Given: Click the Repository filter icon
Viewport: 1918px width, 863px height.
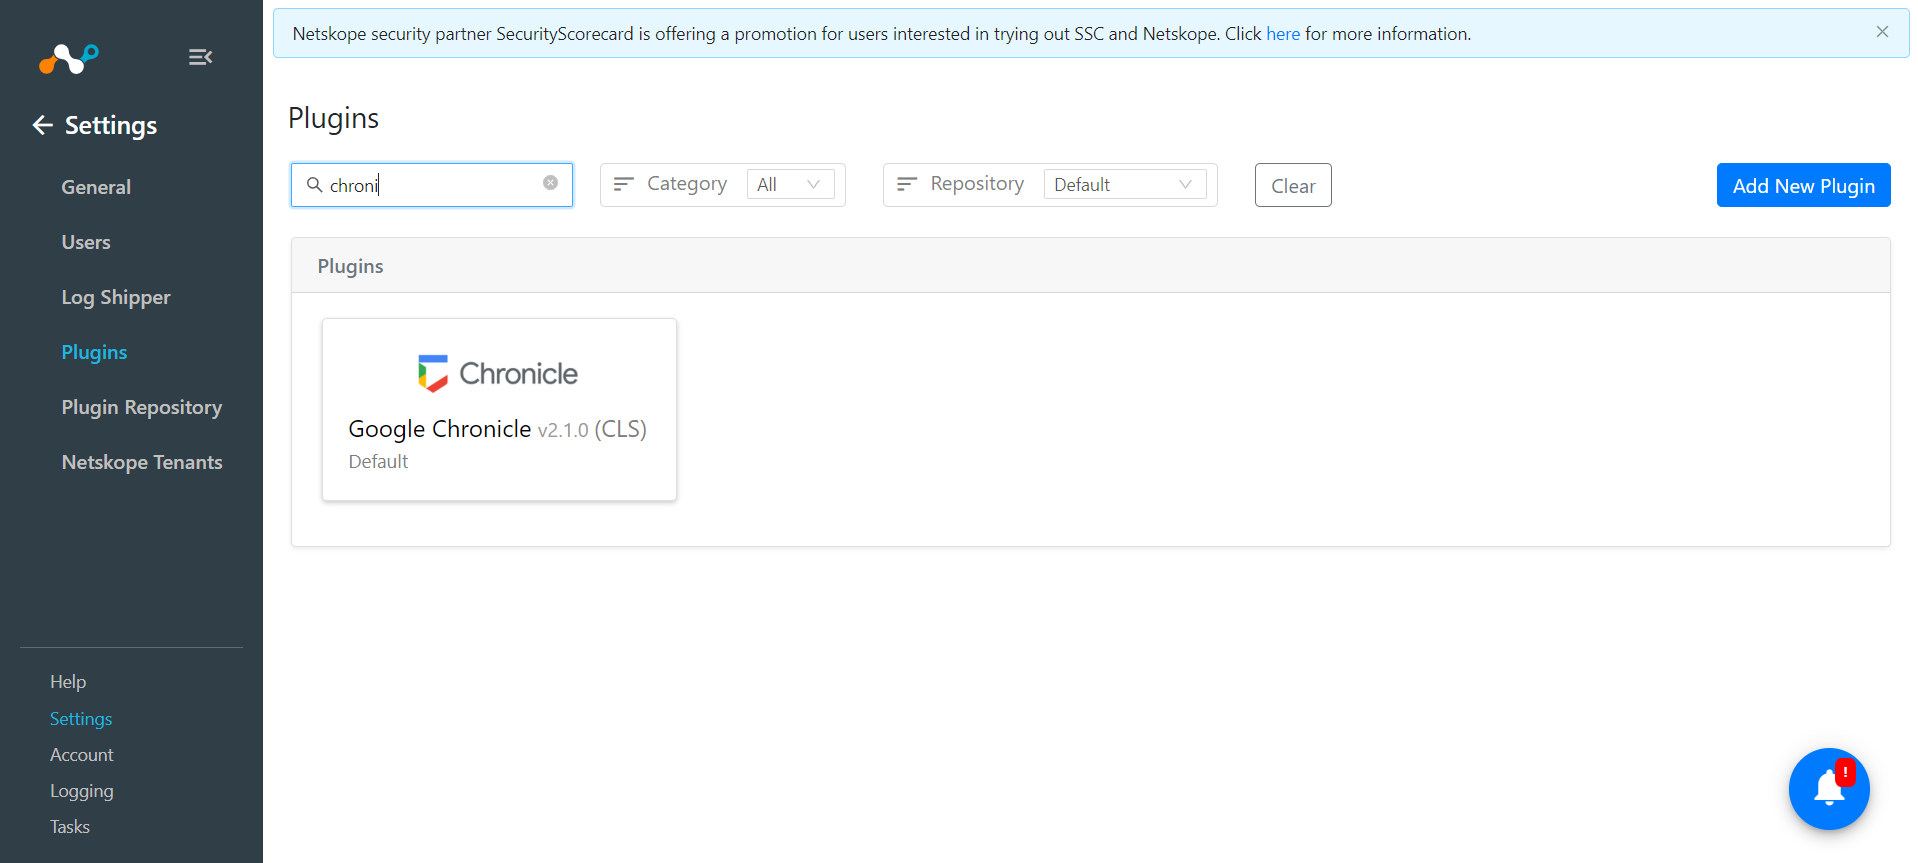Looking at the screenshot, I should tap(907, 184).
